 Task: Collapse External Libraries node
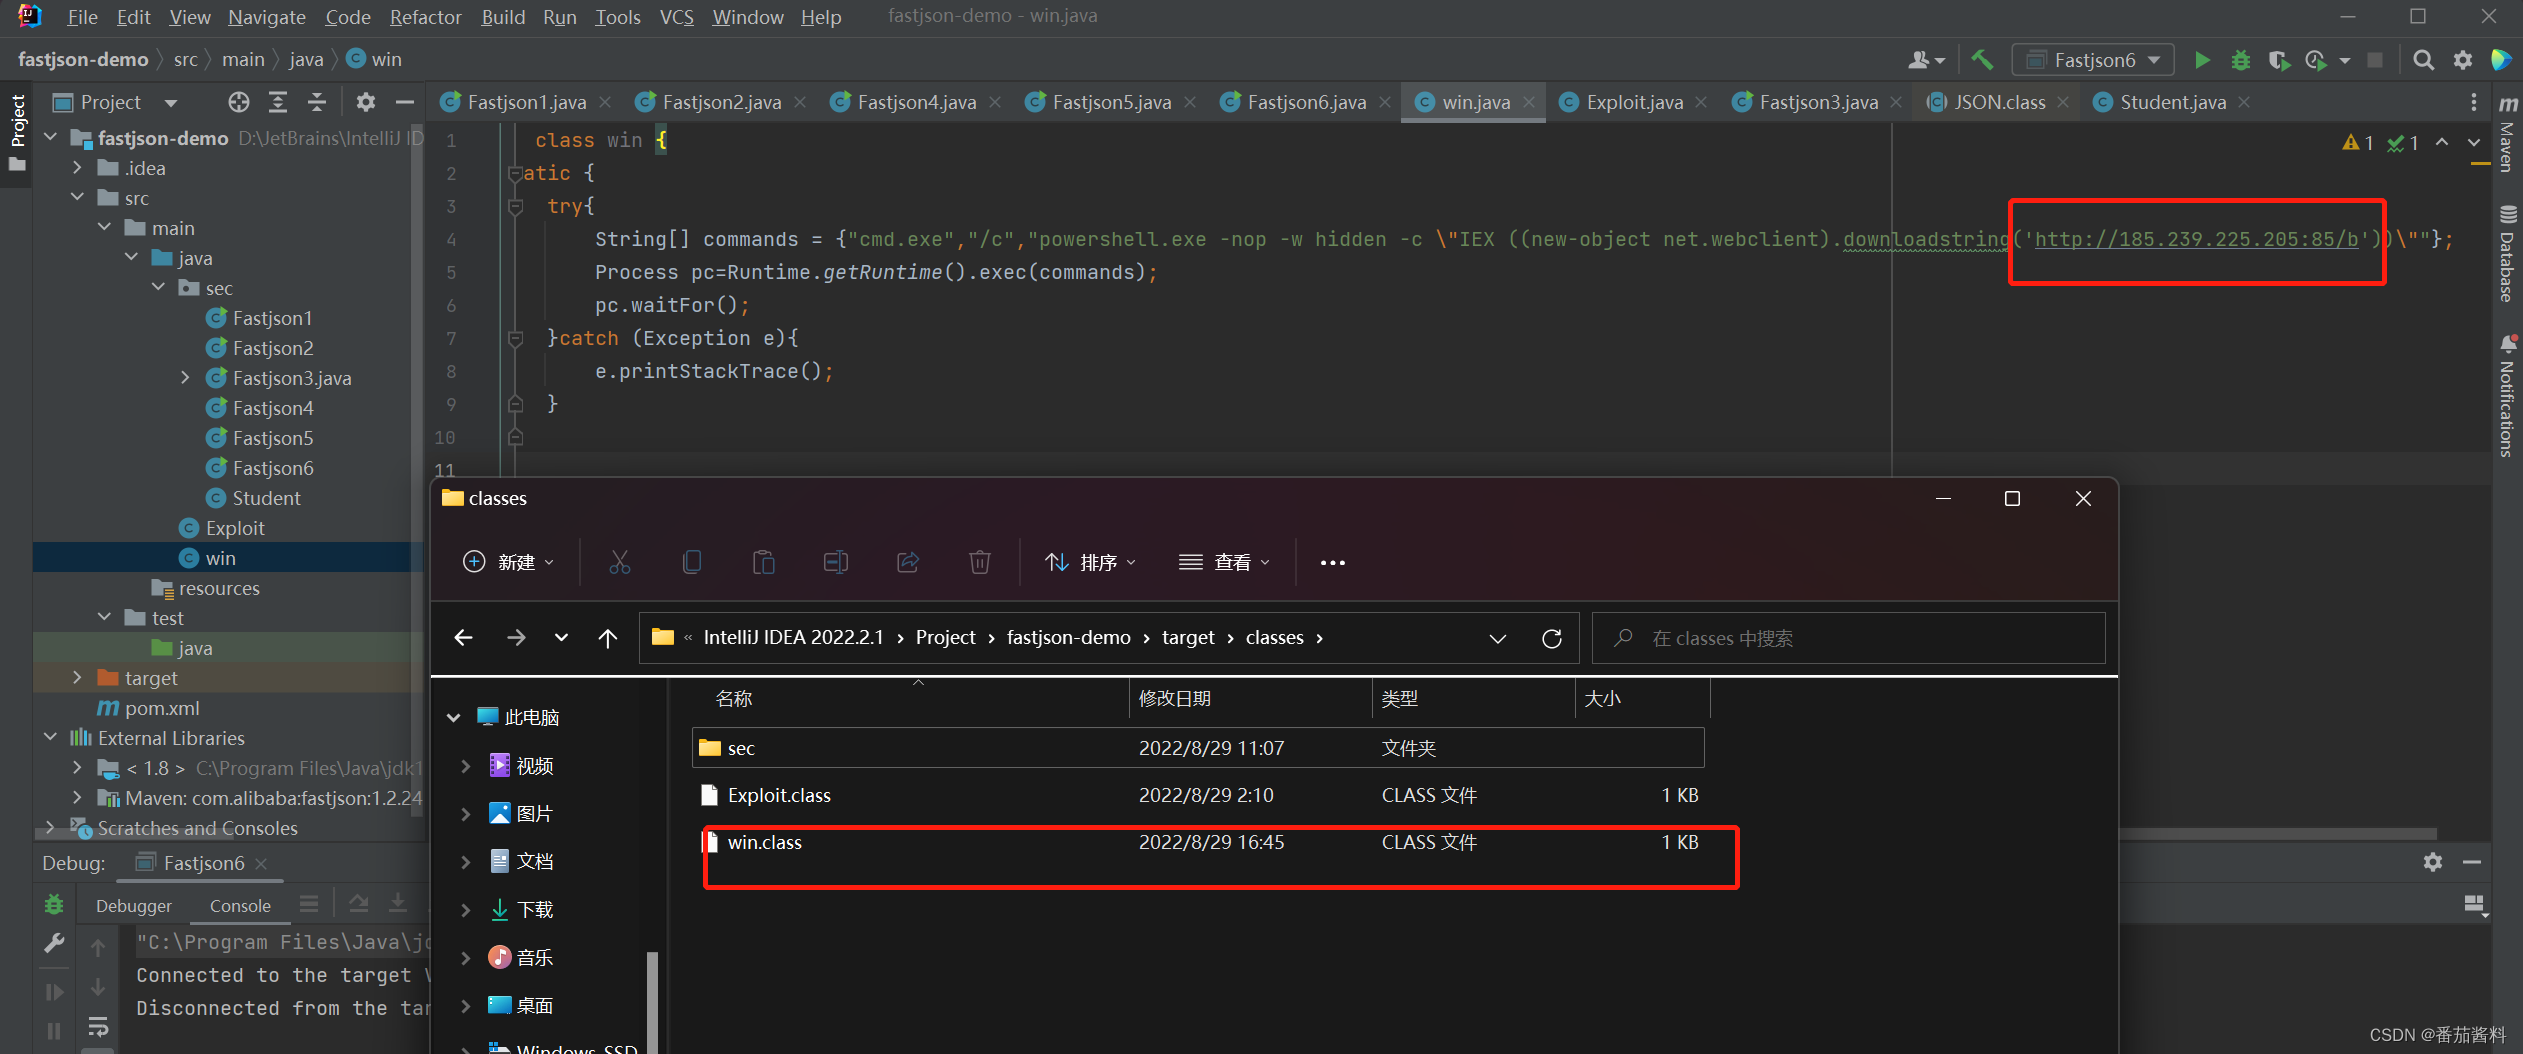tap(51, 737)
